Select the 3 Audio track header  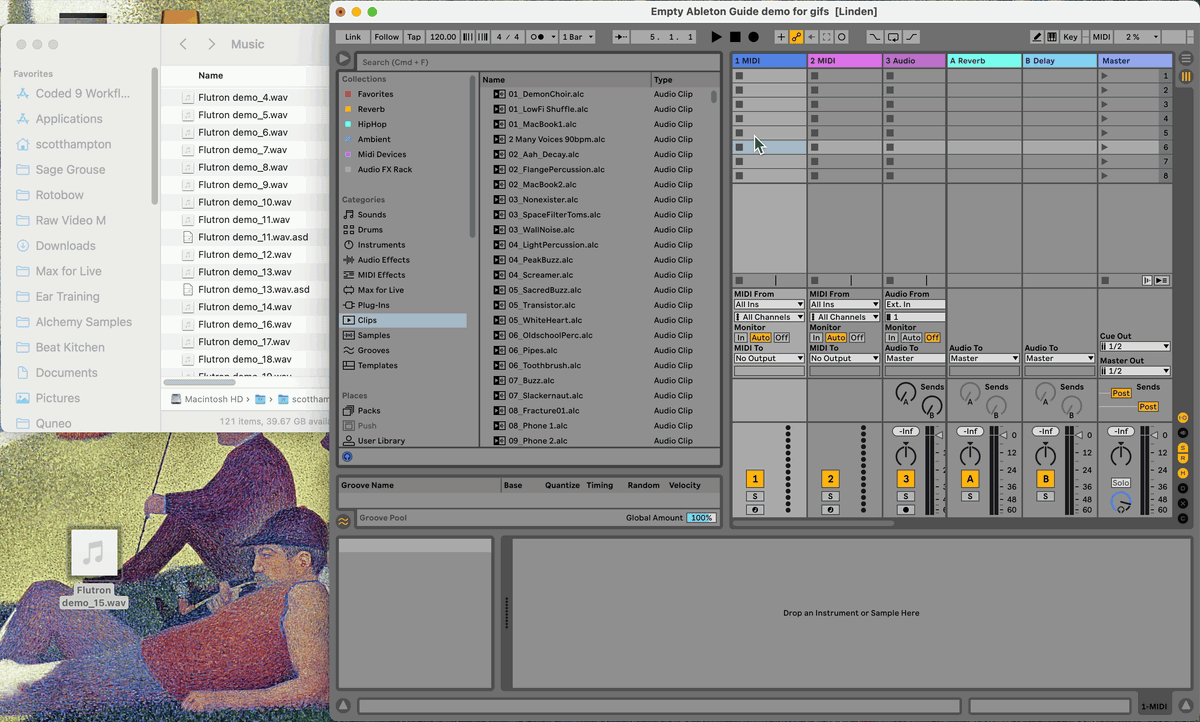pyautogui.click(x=914, y=60)
